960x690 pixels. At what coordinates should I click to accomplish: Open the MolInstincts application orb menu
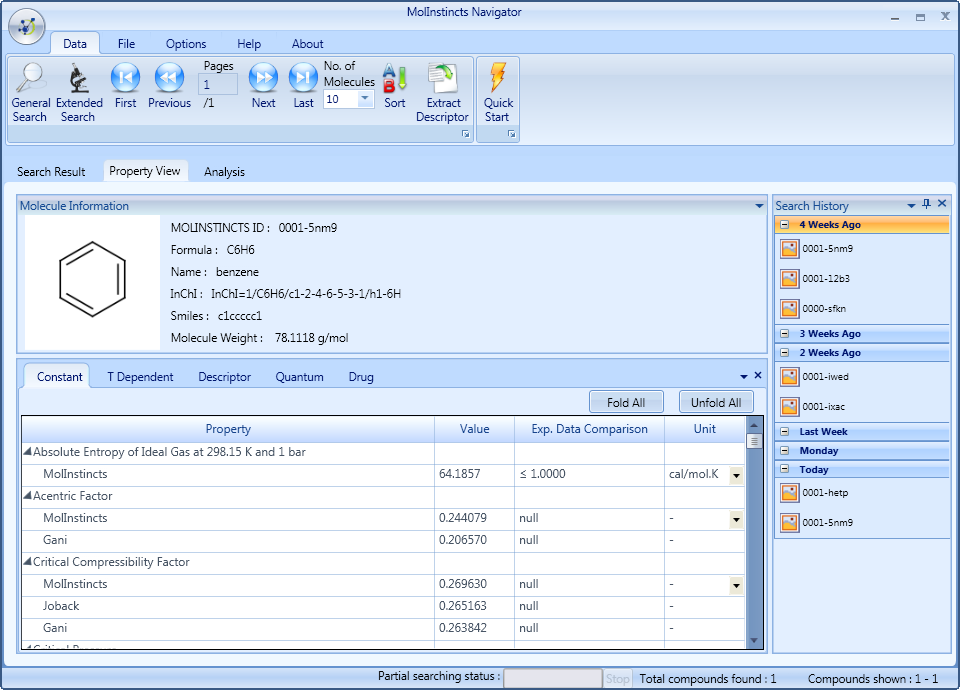click(x=26, y=26)
